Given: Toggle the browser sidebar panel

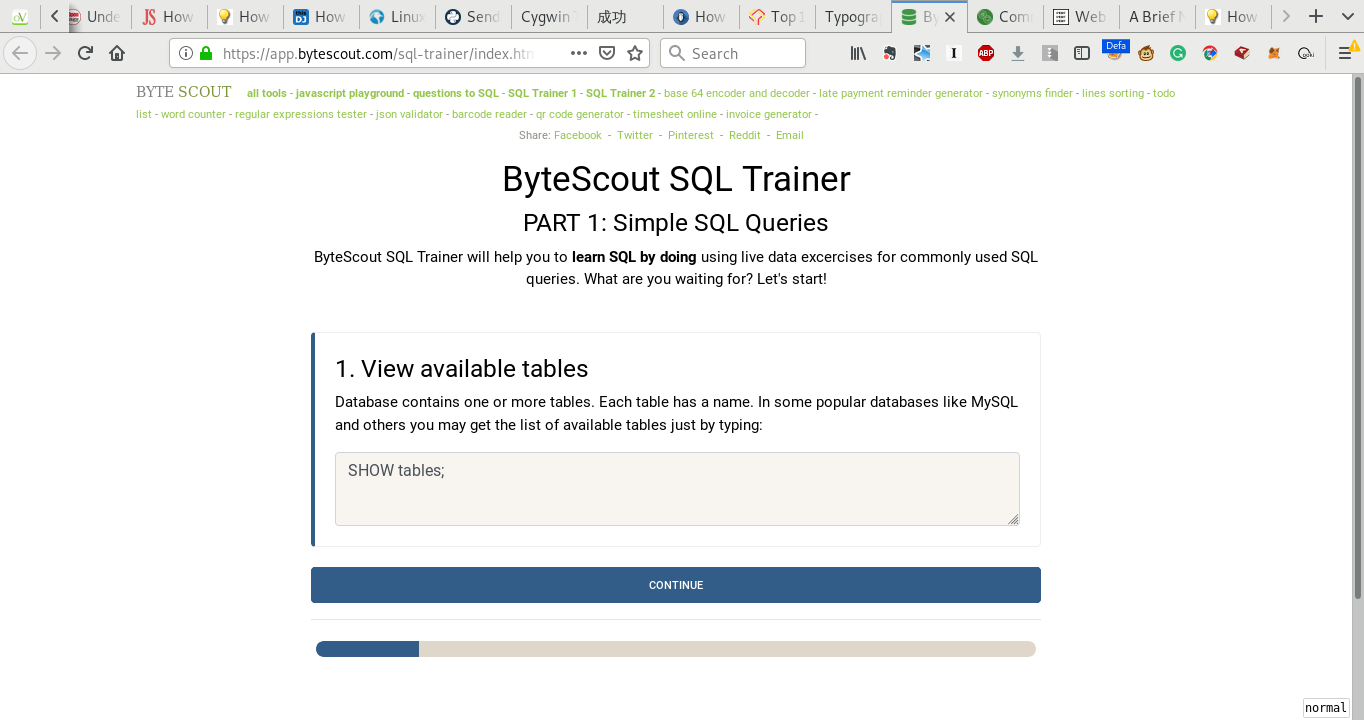Looking at the screenshot, I should pos(1081,52).
